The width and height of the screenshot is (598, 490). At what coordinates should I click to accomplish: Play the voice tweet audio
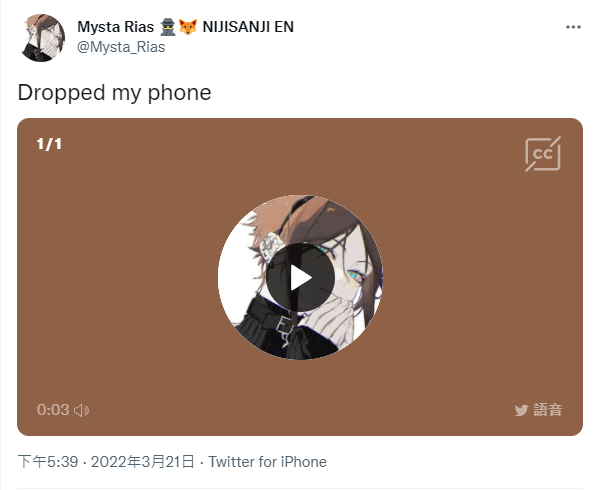pos(300,278)
